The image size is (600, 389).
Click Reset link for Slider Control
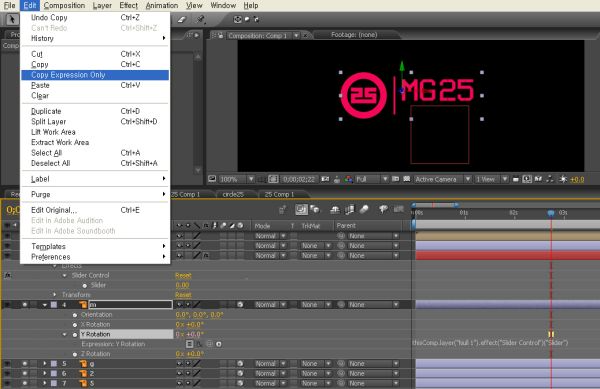pyautogui.click(x=183, y=275)
